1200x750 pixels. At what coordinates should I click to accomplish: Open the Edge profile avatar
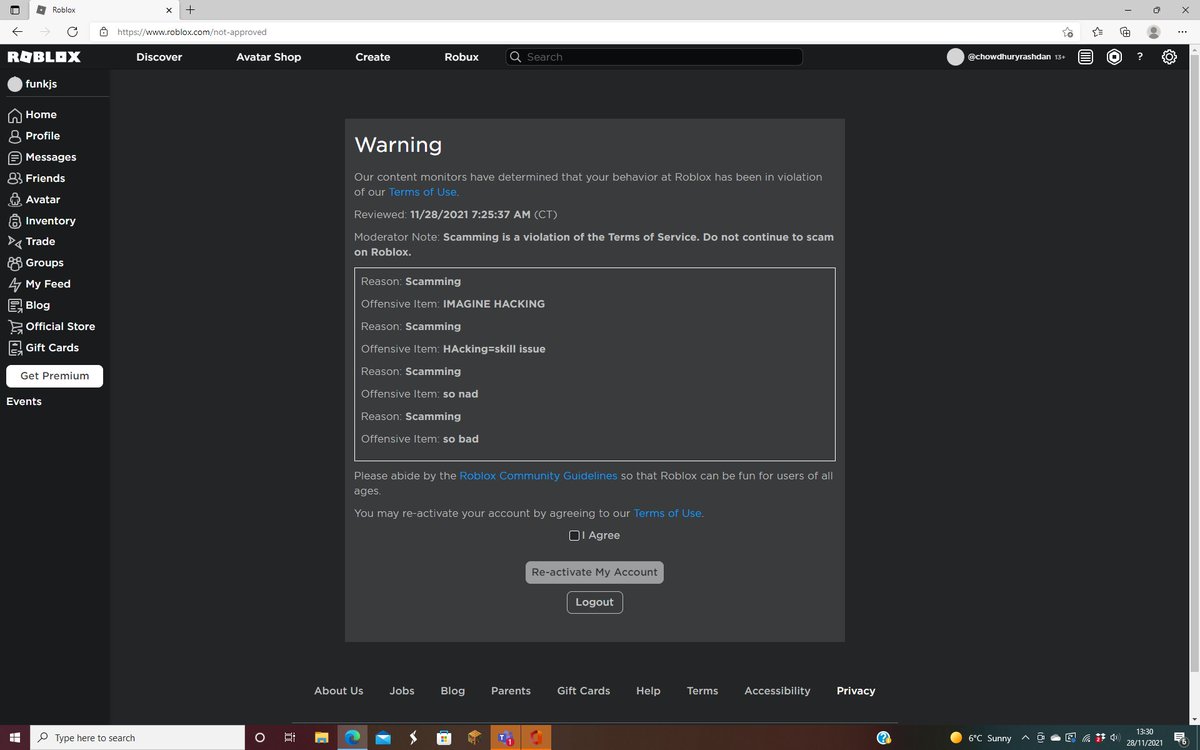(1154, 32)
